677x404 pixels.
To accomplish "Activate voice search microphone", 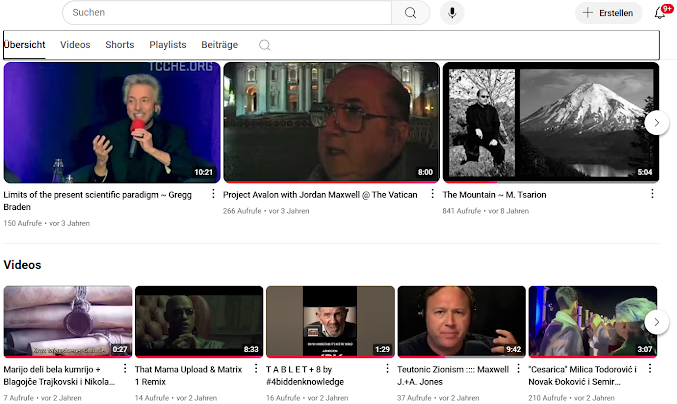I will [452, 13].
